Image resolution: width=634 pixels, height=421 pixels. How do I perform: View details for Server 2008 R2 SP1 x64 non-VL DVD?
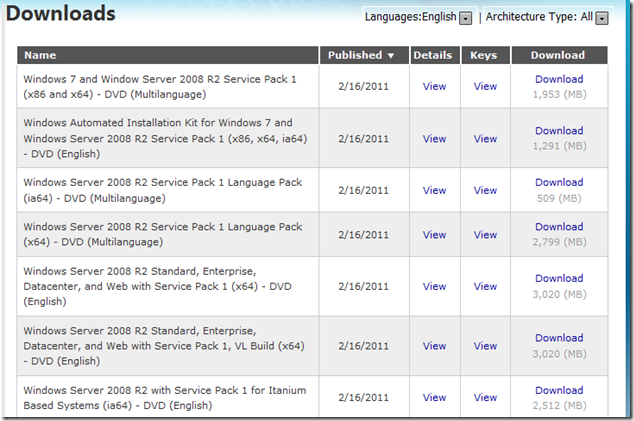click(435, 287)
